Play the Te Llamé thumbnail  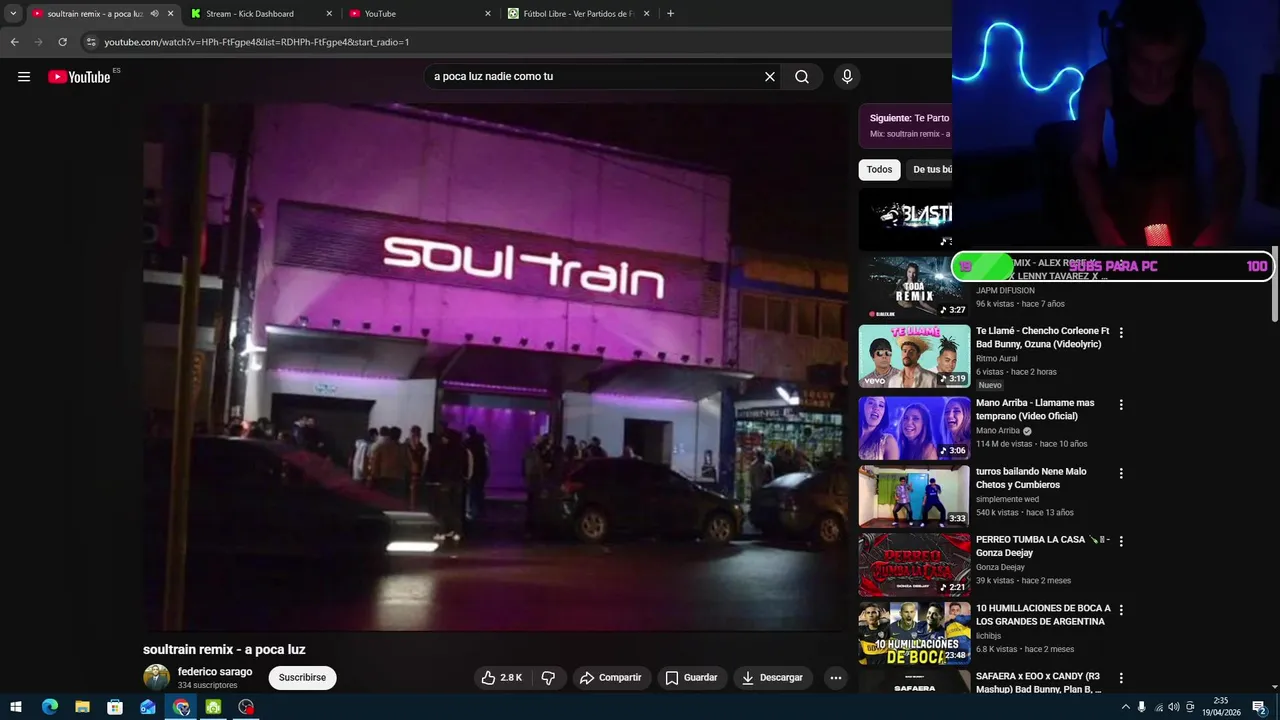point(914,356)
